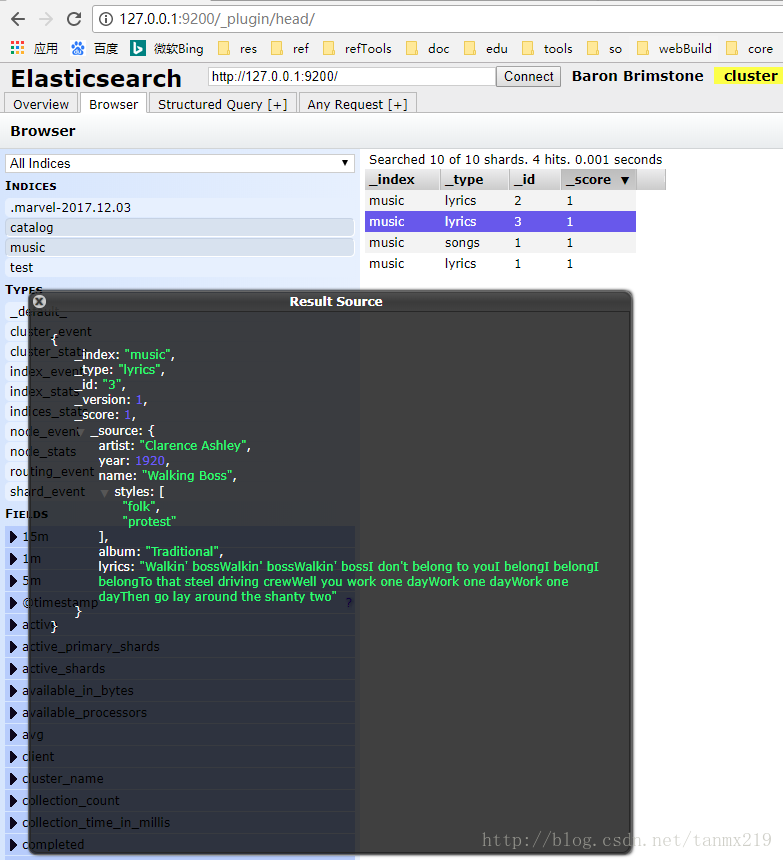Select the cluster_event type

[x=50, y=332]
